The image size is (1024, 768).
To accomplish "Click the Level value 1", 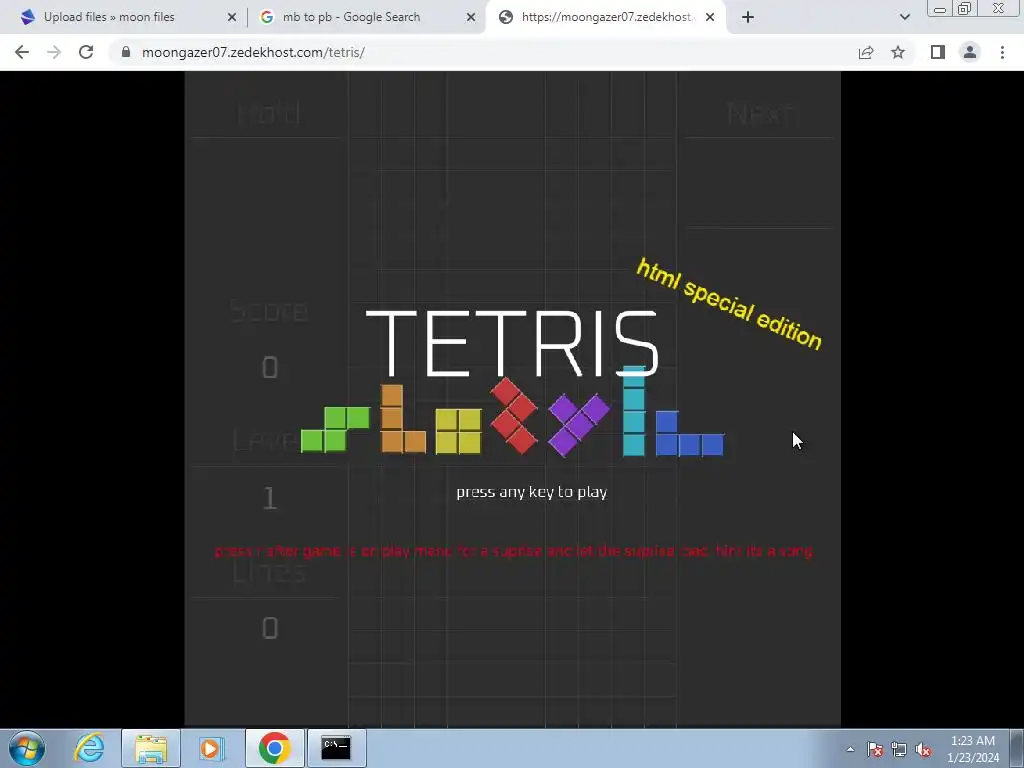I will point(270,498).
